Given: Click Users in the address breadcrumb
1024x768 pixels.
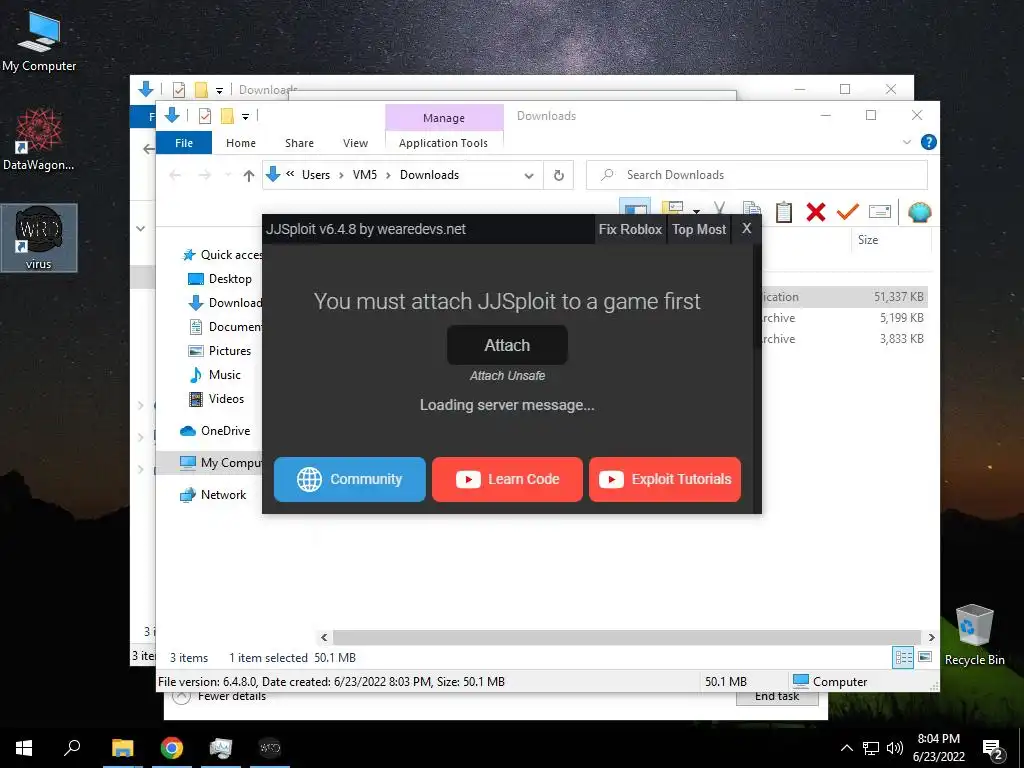Looking at the screenshot, I should tap(315, 175).
